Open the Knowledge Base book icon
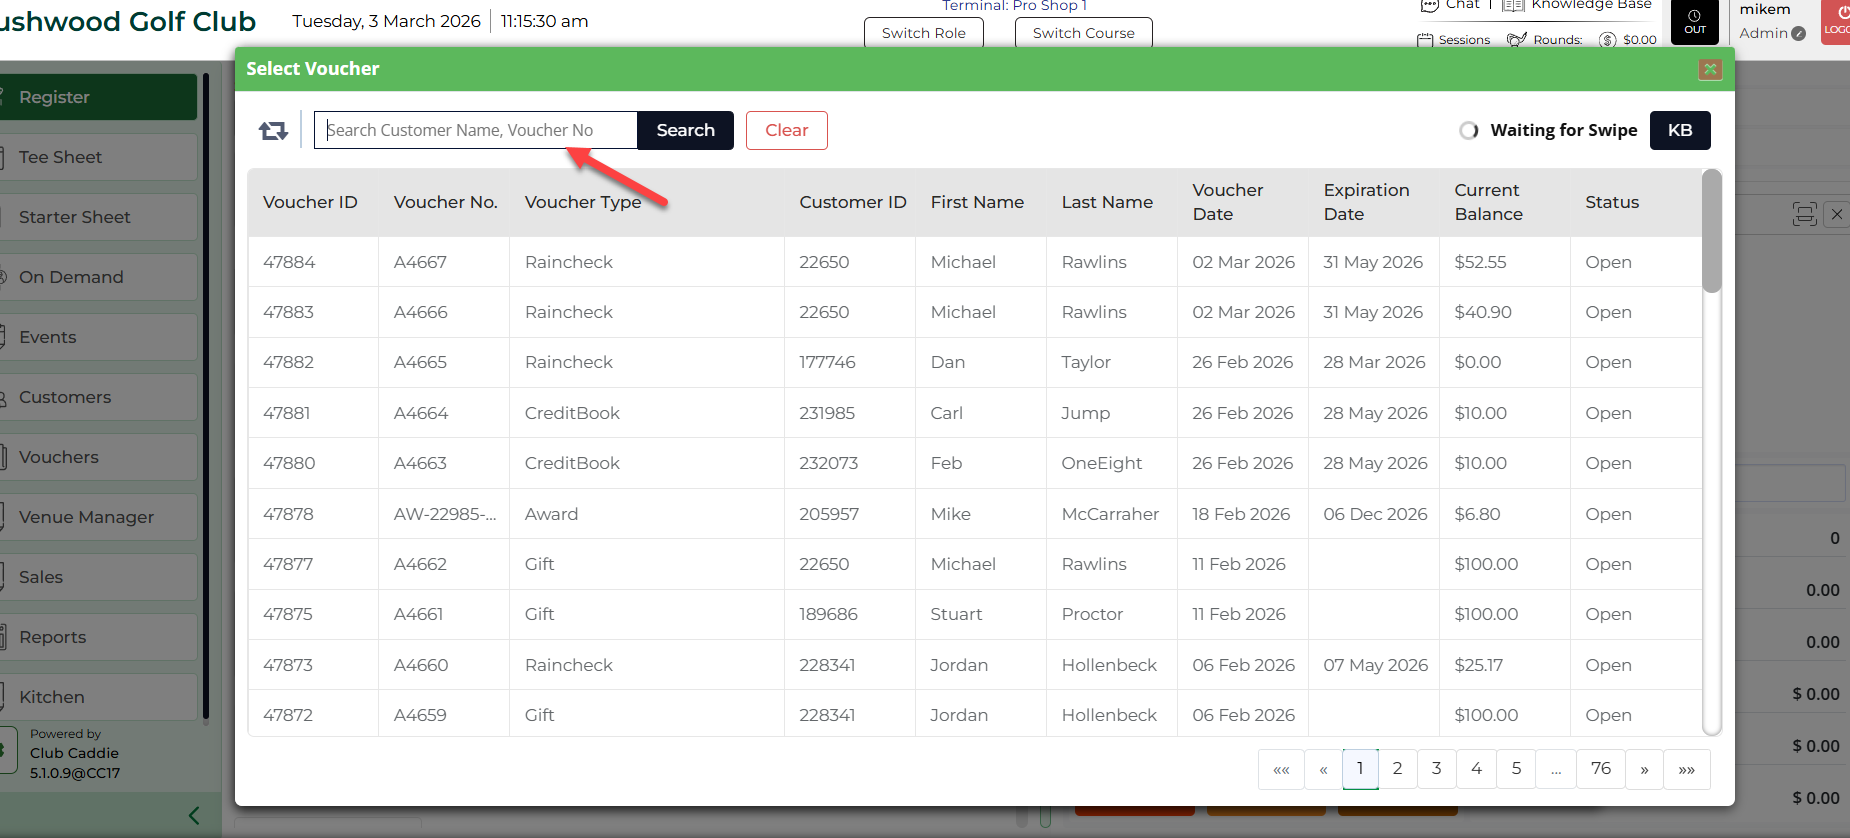Viewport: 1850px width, 838px height. pyautogui.click(x=1513, y=6)
